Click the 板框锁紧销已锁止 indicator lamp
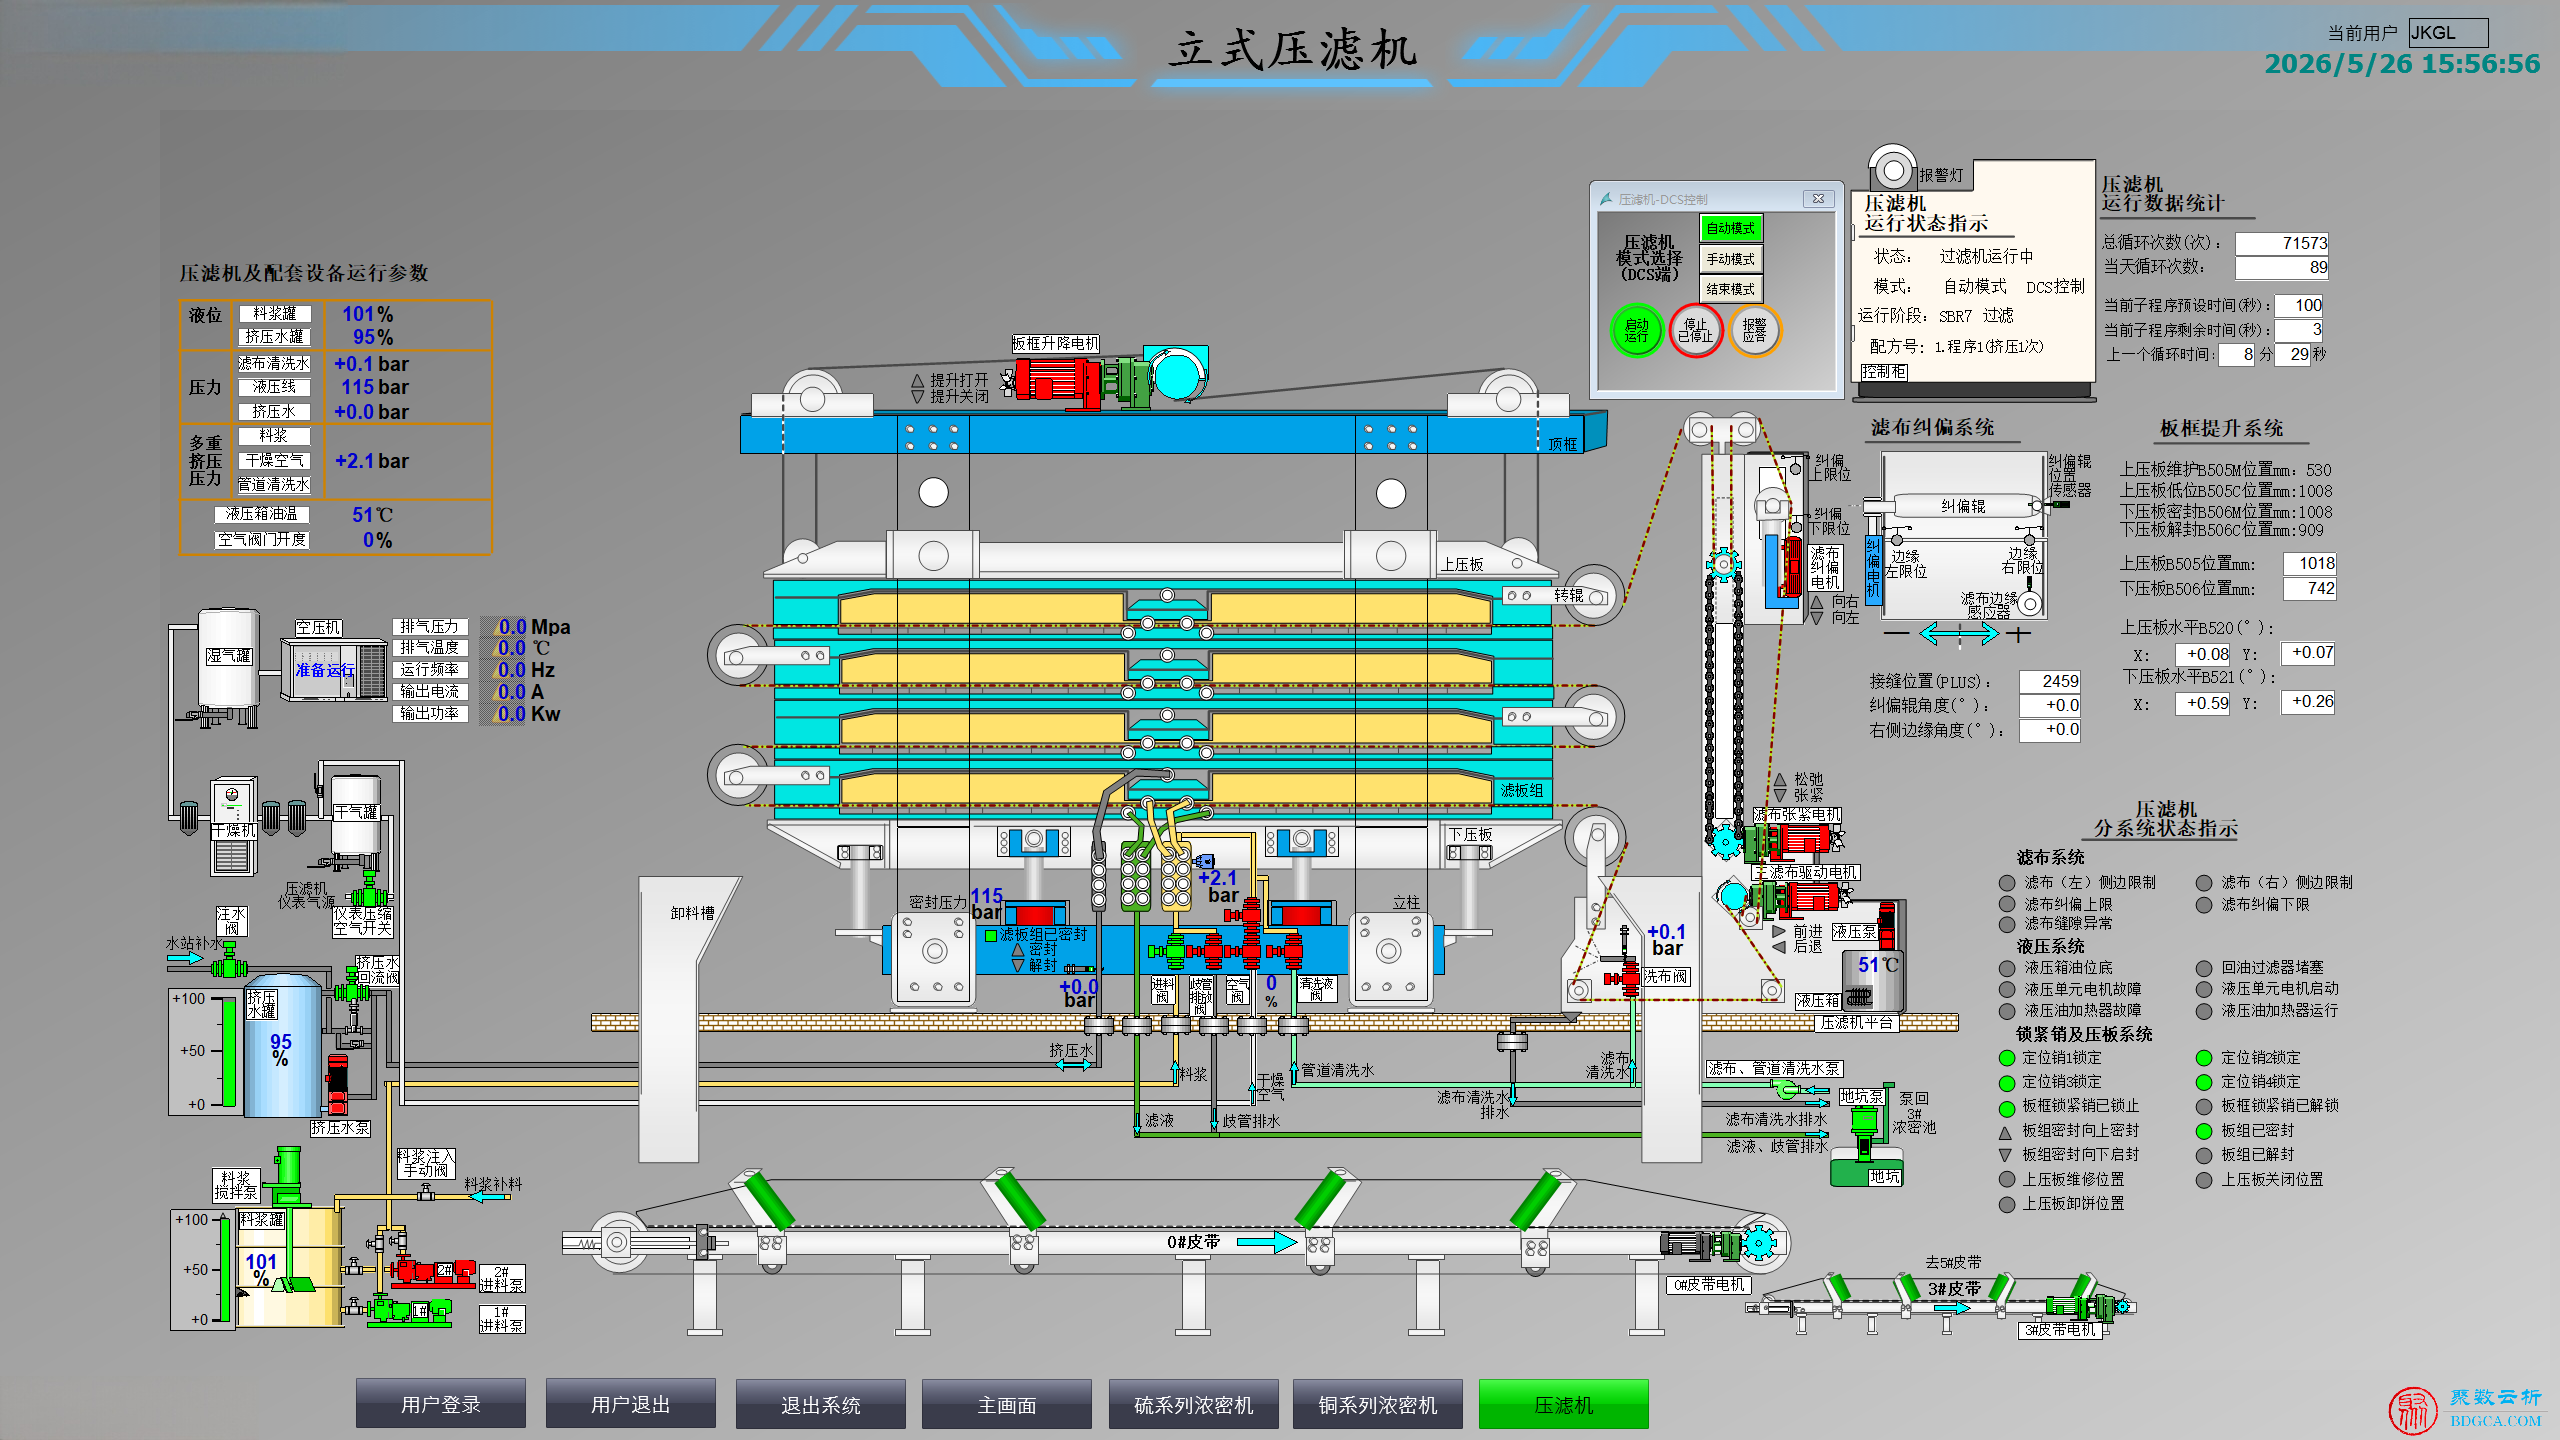The width and height of the screenshot is (2560, 1440). click(x=2006, y=1107)
